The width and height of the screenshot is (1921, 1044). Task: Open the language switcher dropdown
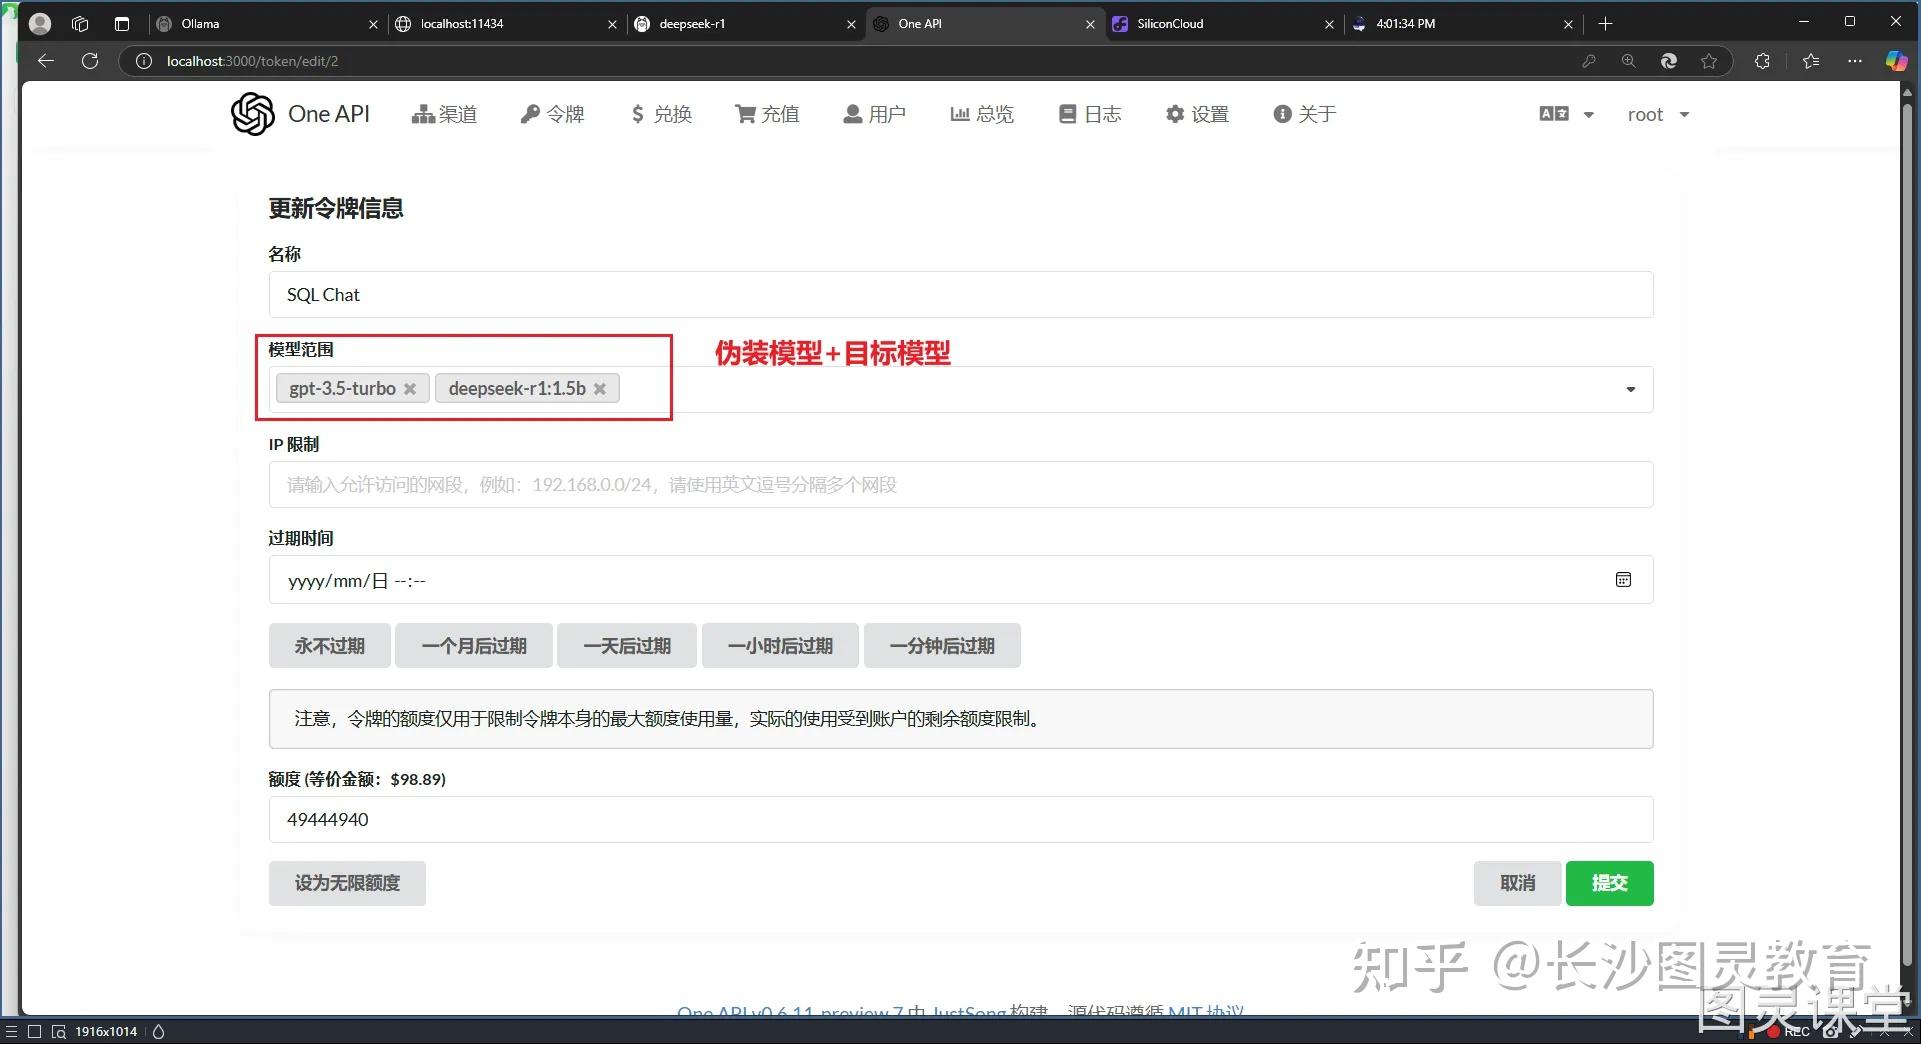click(1565, 114)
